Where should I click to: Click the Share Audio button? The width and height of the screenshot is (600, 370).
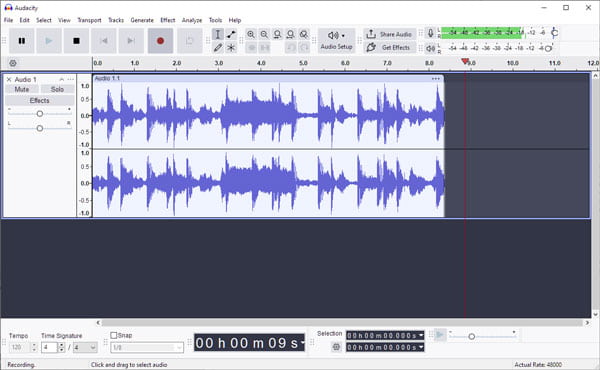click(x=390, y=34)
